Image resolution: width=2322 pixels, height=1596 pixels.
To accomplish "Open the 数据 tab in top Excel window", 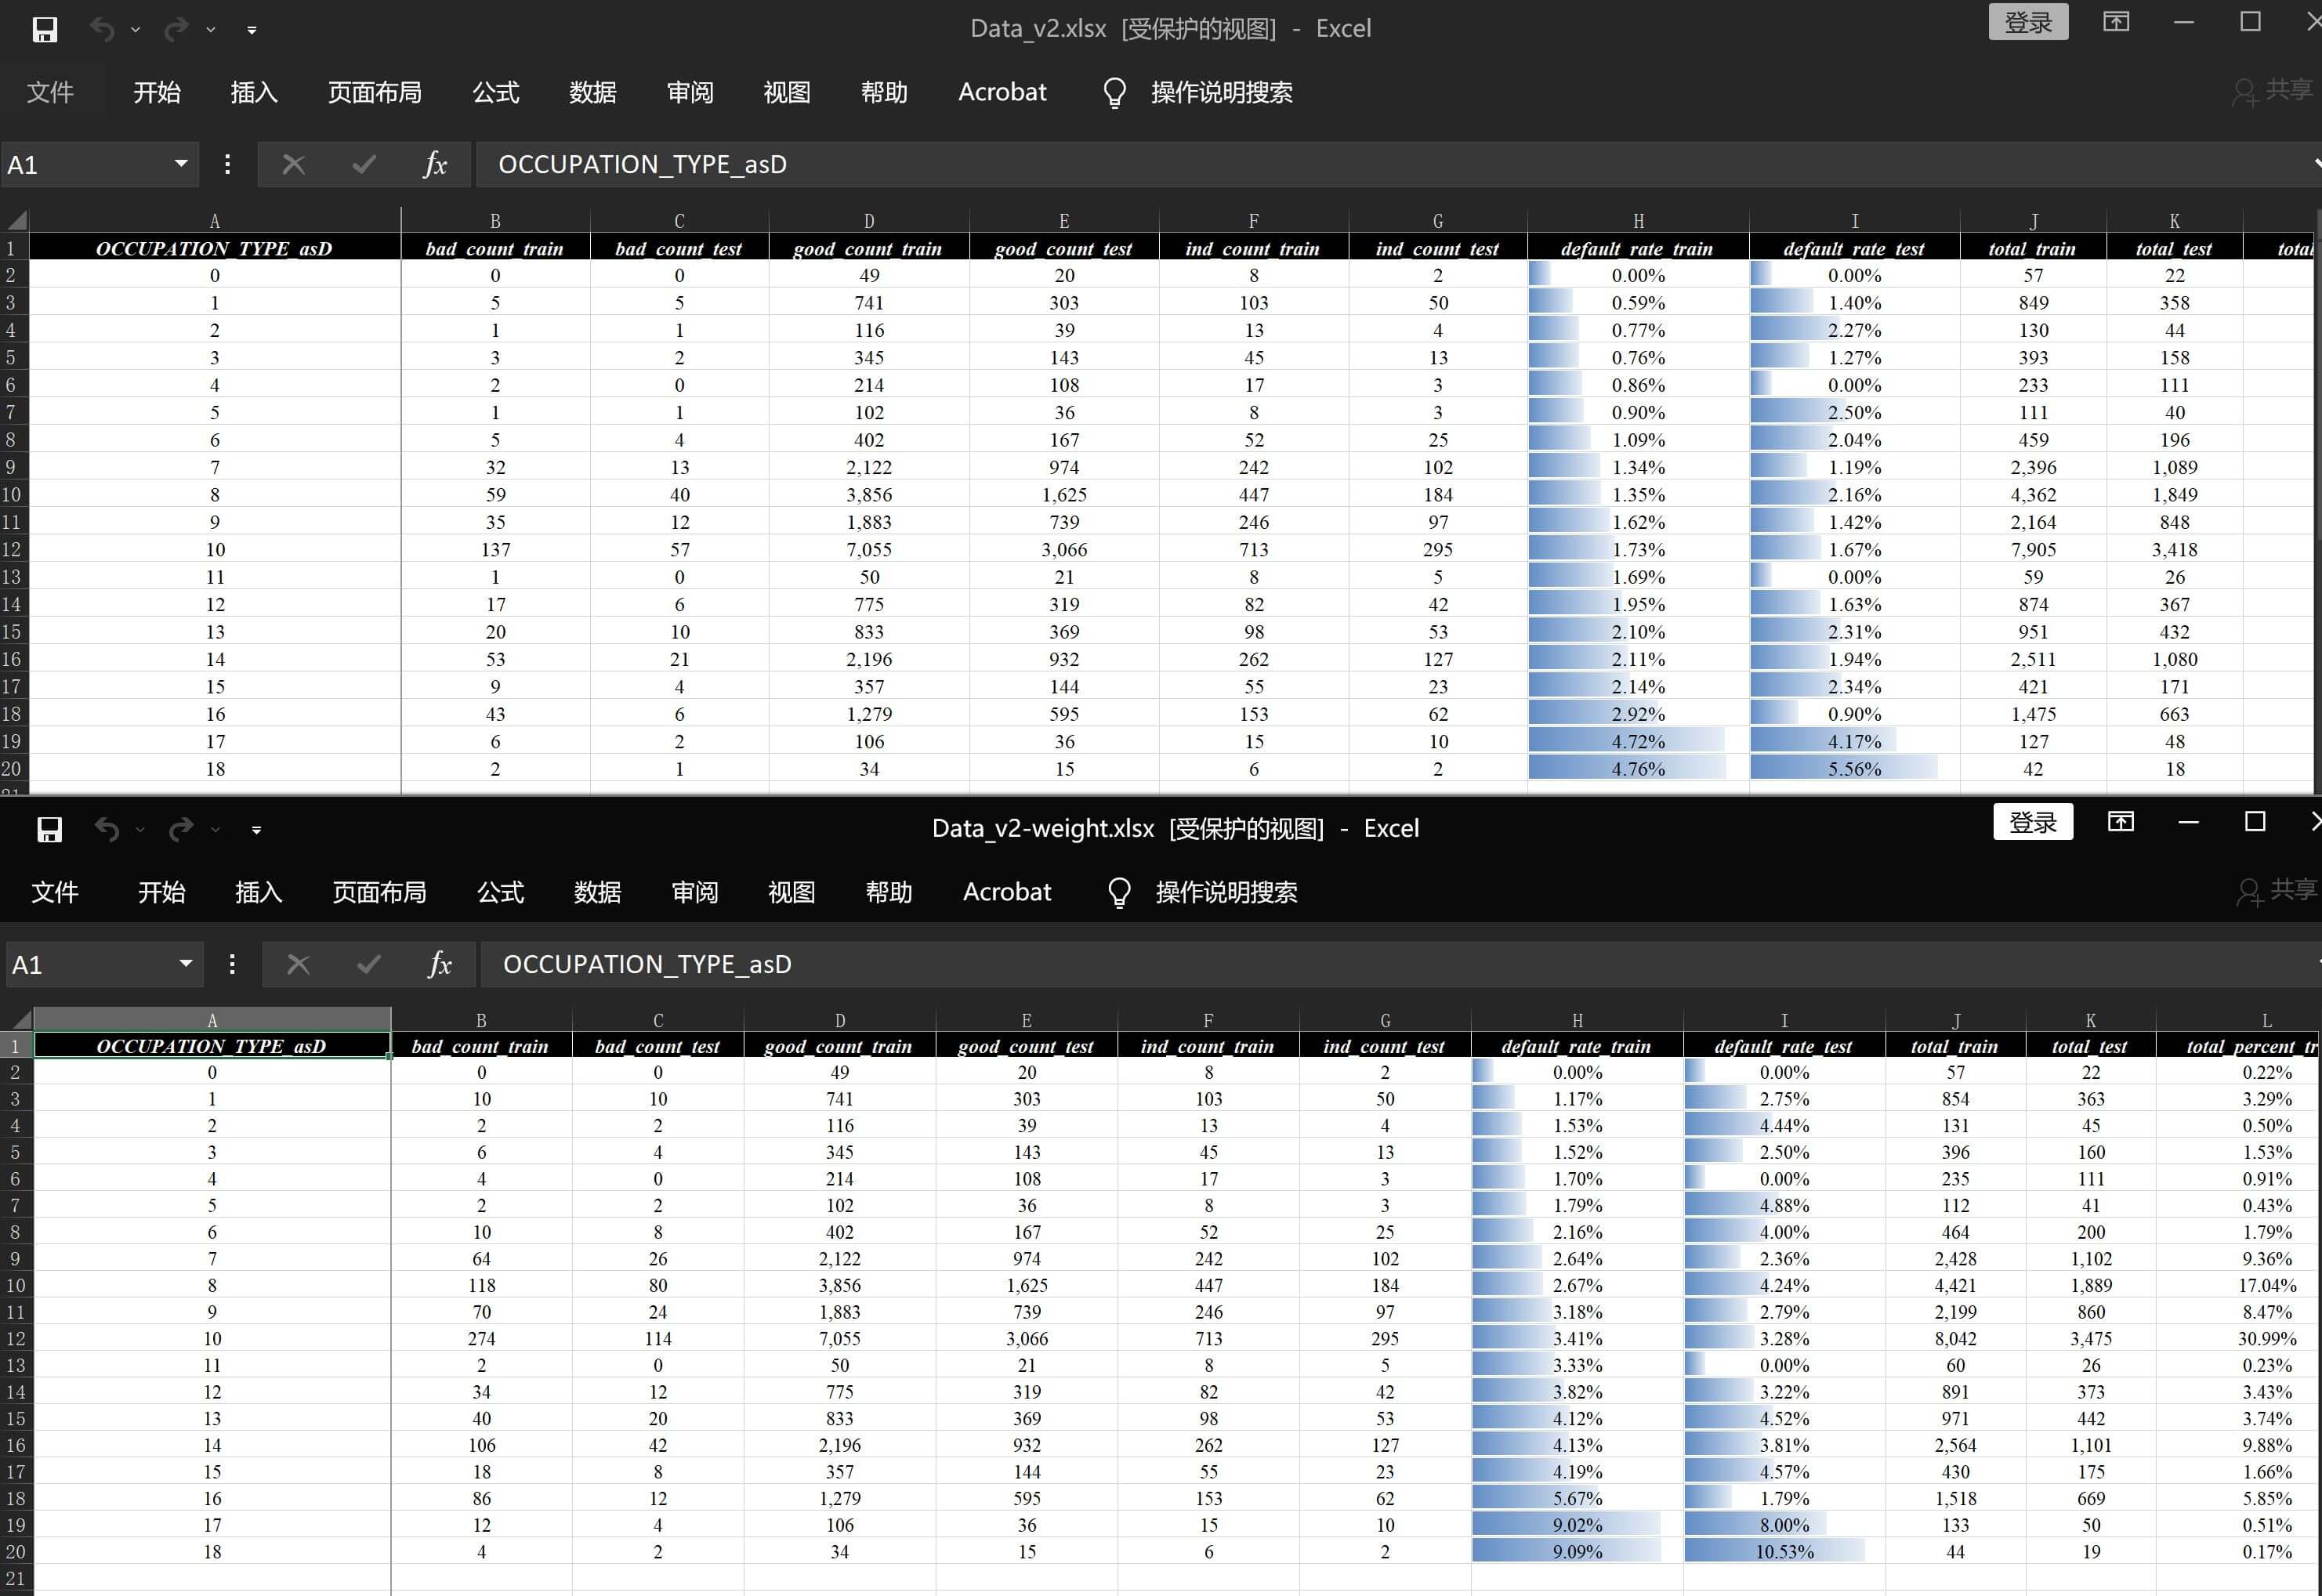I will (592, 92).
